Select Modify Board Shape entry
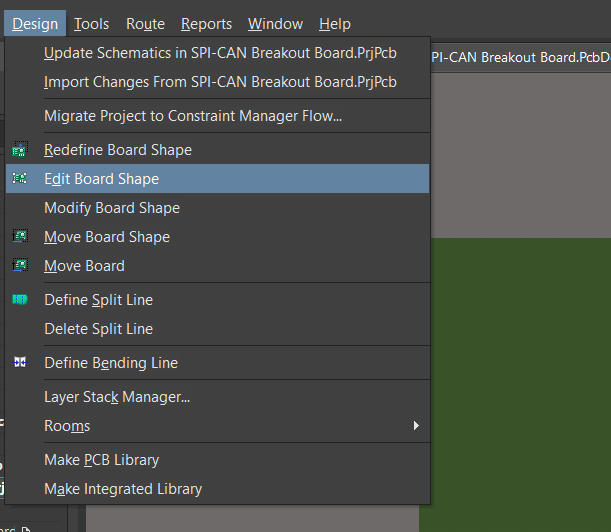This screenshot has width=611, height=532. tap(218, 208)
